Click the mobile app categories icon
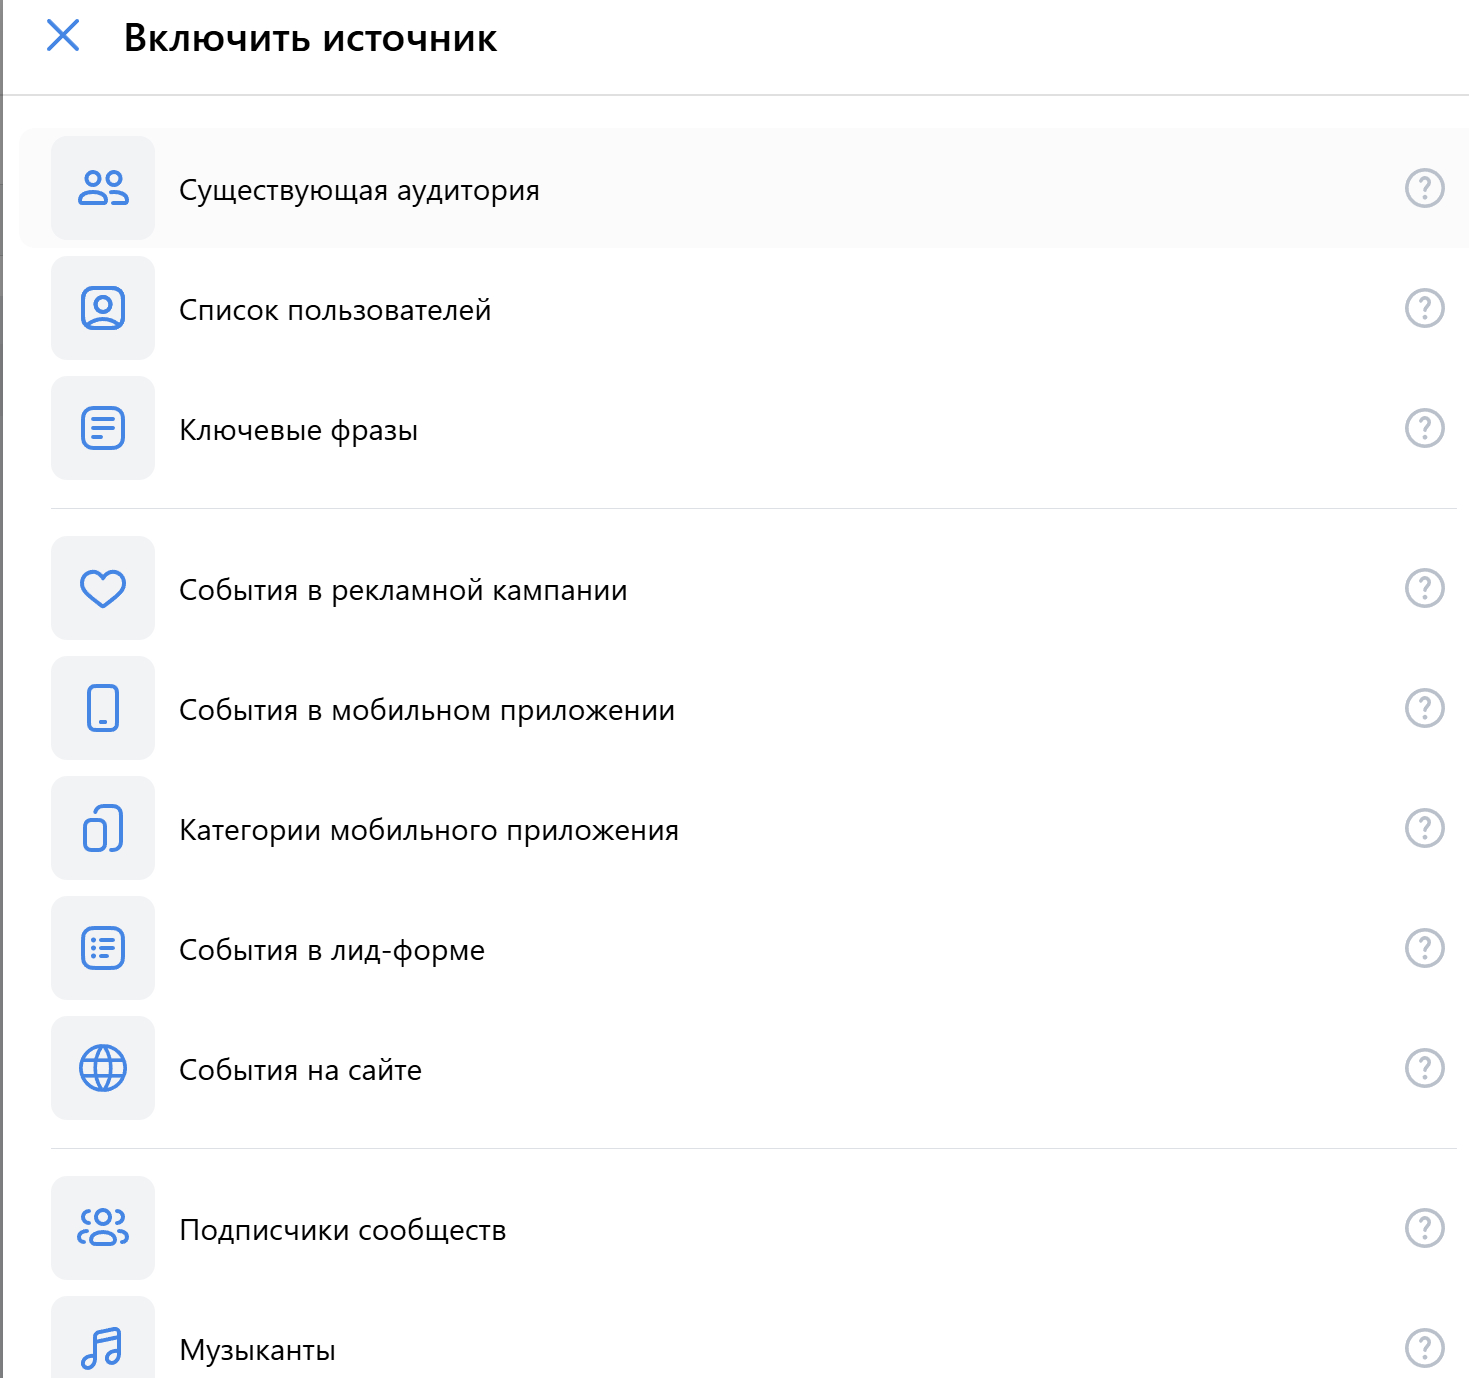Viewport: 1469px width, 1378px height. coord(103,828)
